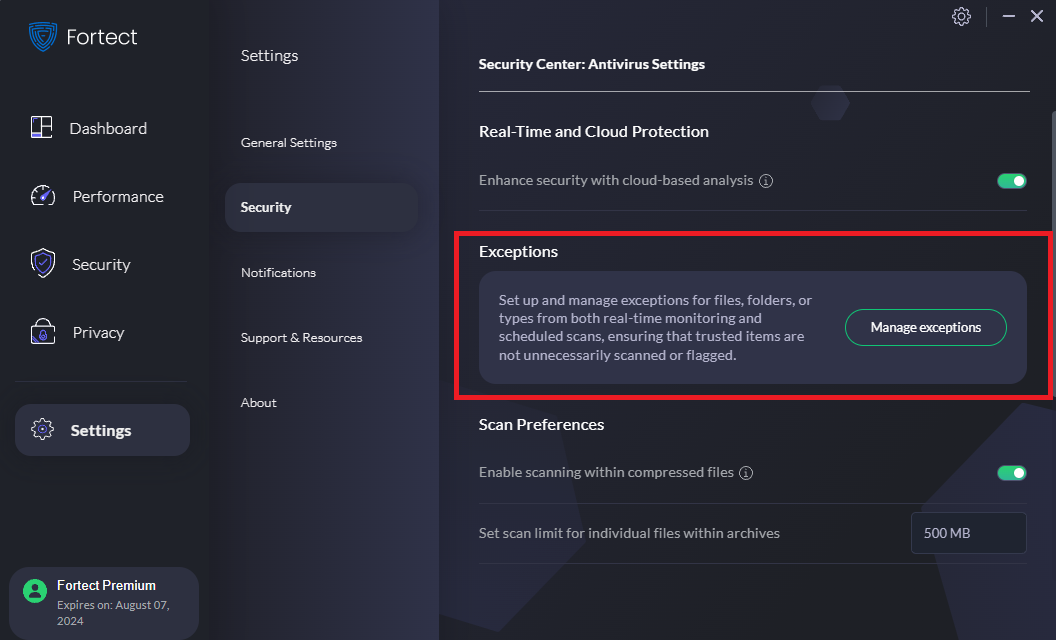Open General Settings
Screen dimensions: 1056x640
click(288, 142)
